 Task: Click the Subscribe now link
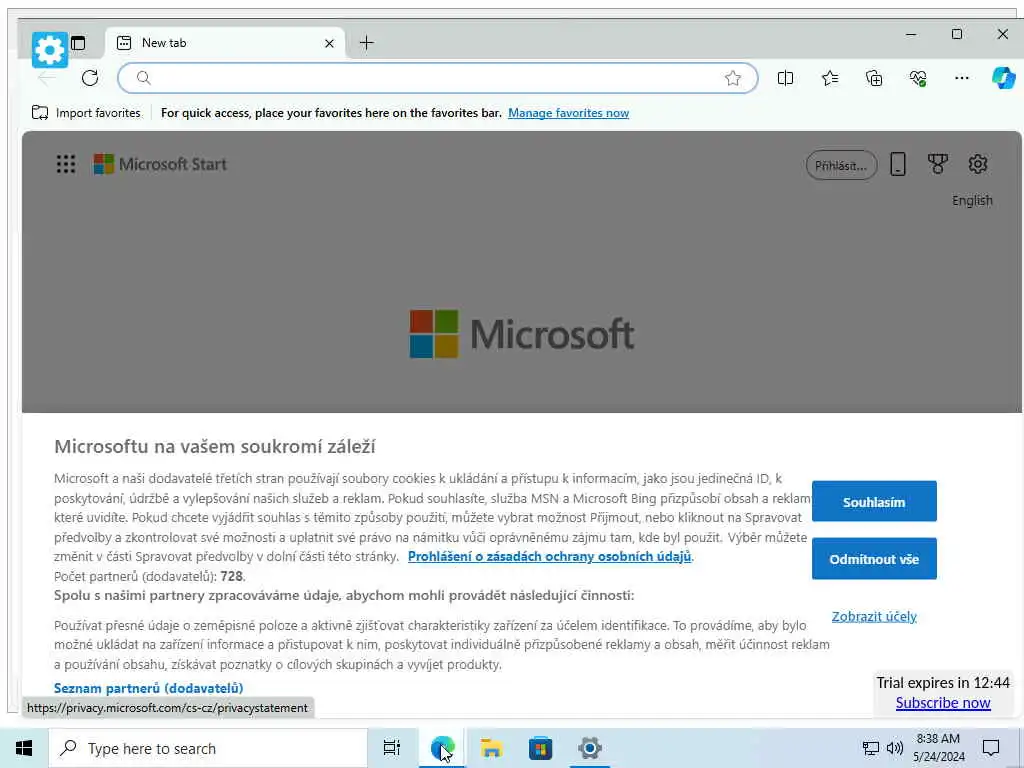pos(942,703)
